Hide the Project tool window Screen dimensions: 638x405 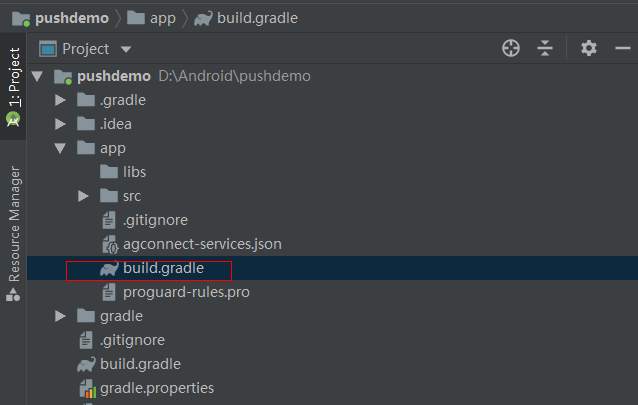[621, 48]
